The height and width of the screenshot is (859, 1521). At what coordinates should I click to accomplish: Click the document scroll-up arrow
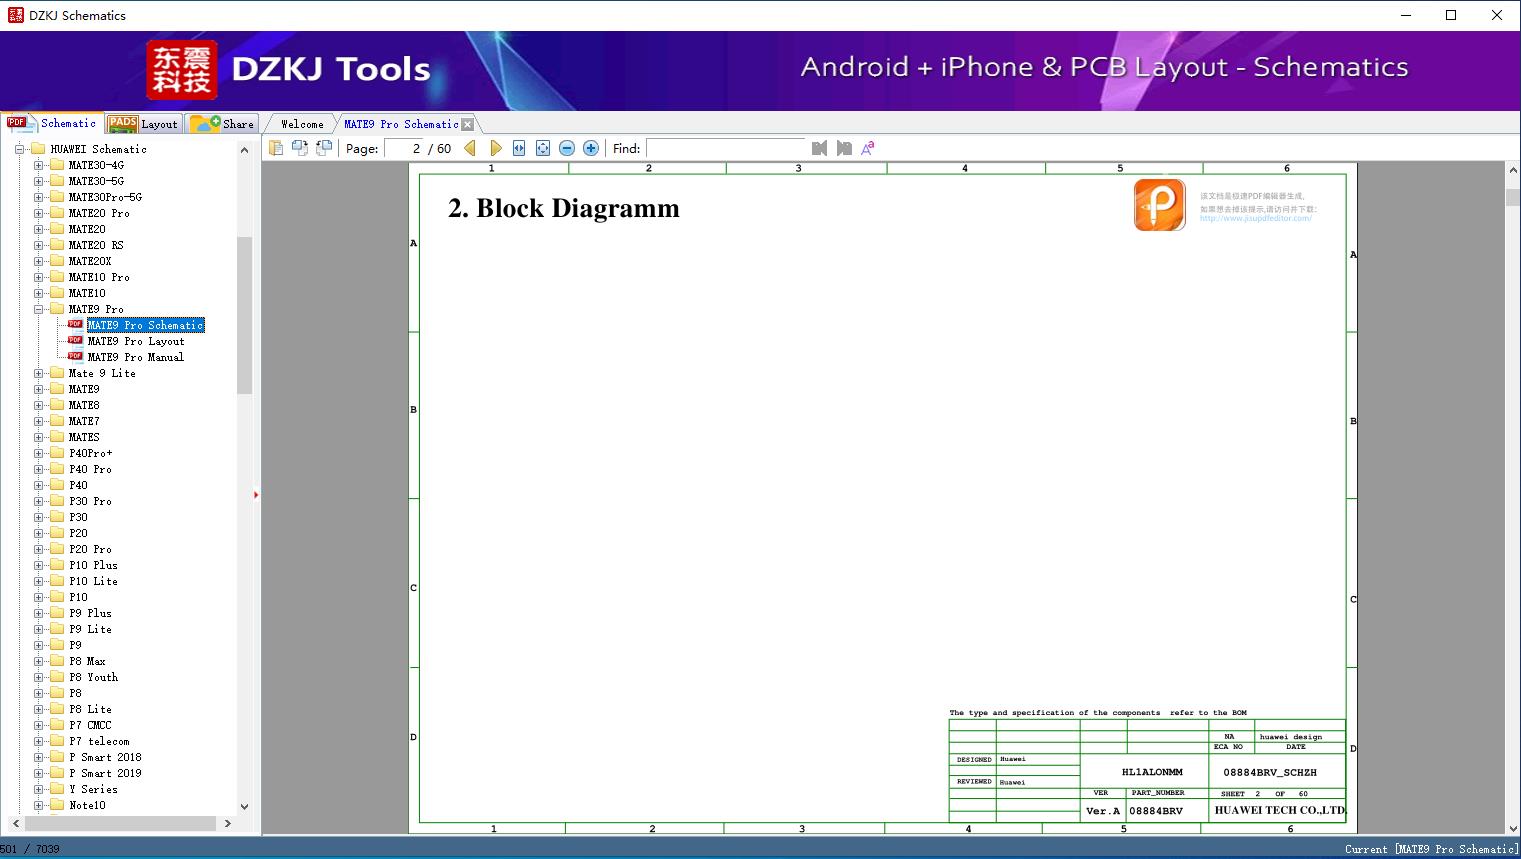click(x=1513, y=170)
